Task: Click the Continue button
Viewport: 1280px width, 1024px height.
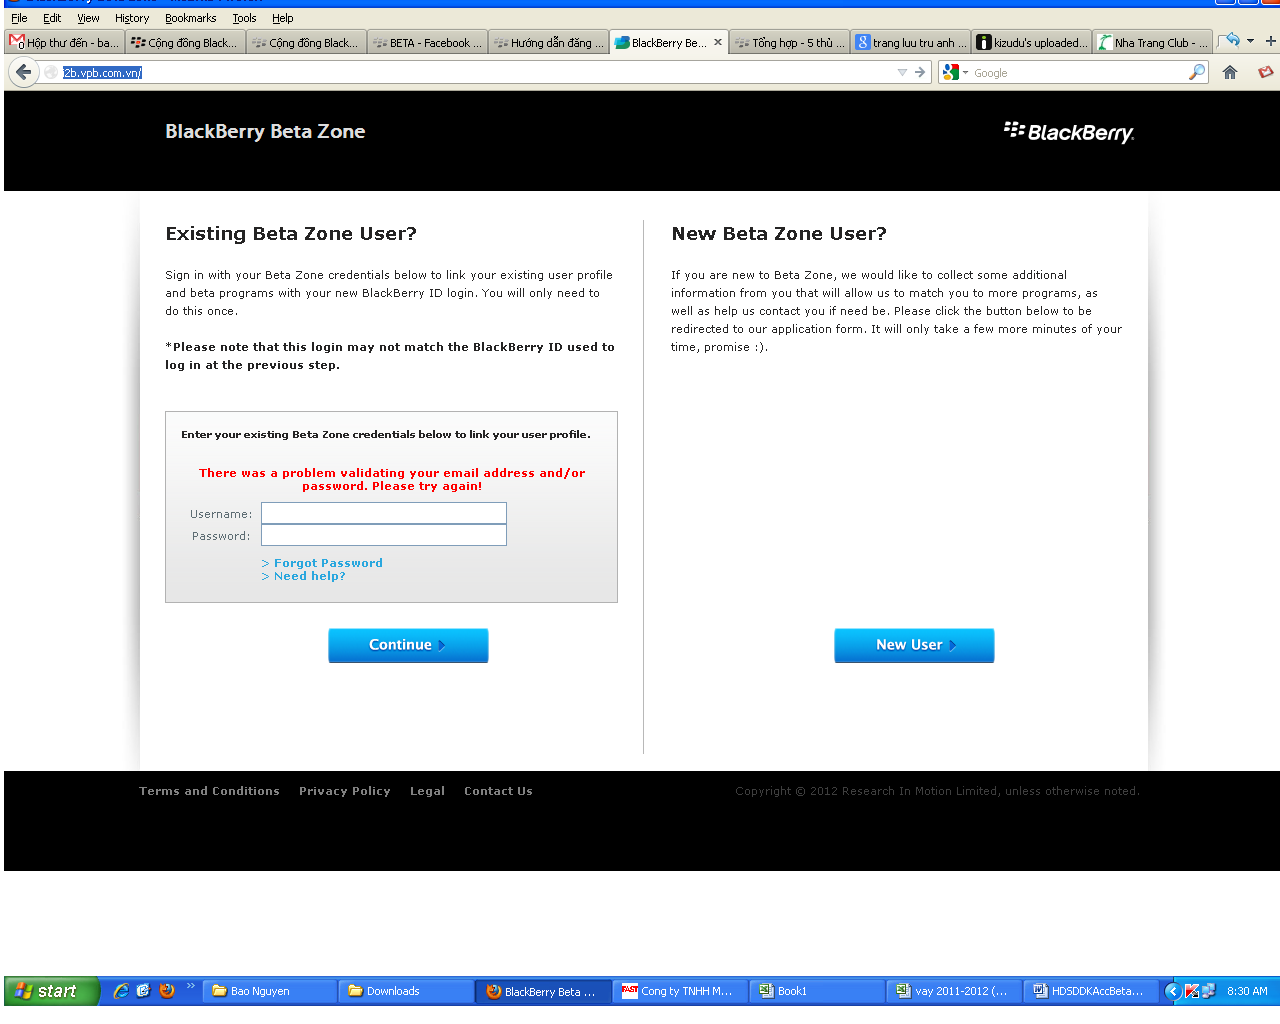Action: click(408, 645)
